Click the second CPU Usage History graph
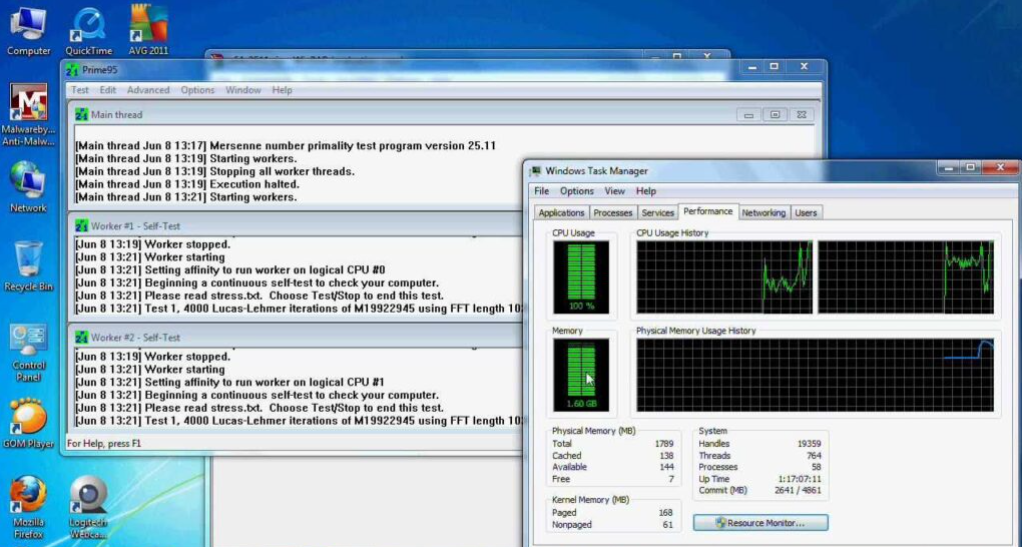1022x547 pixels. point(906,277)
